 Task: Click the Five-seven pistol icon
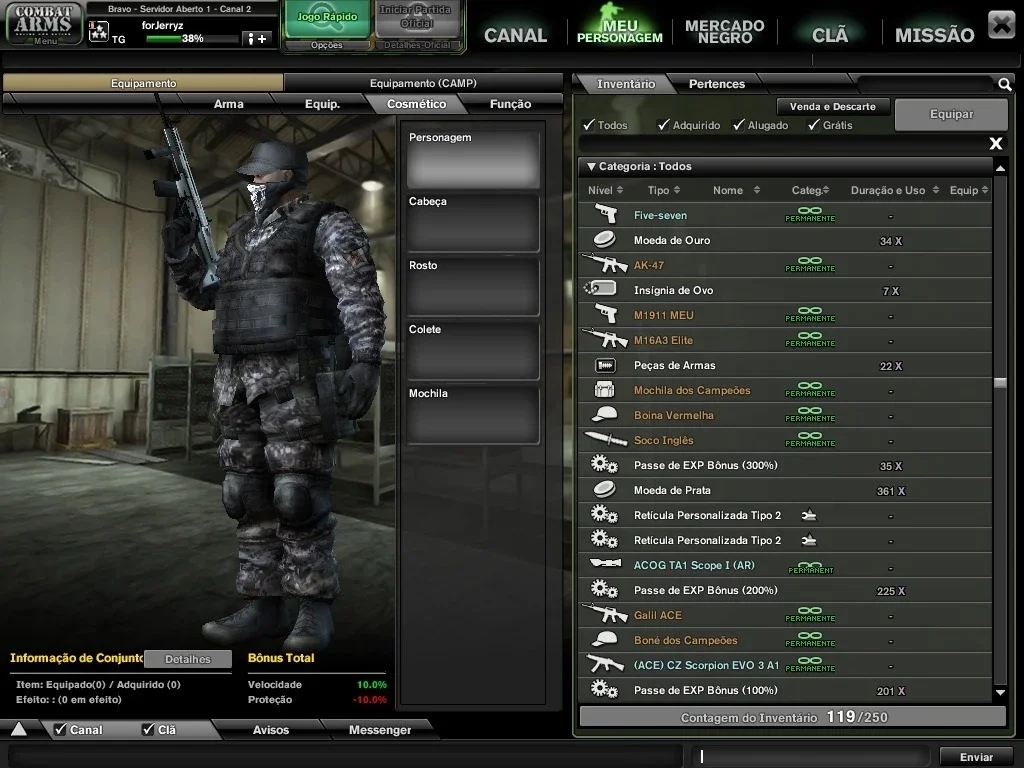pos(606,214)
